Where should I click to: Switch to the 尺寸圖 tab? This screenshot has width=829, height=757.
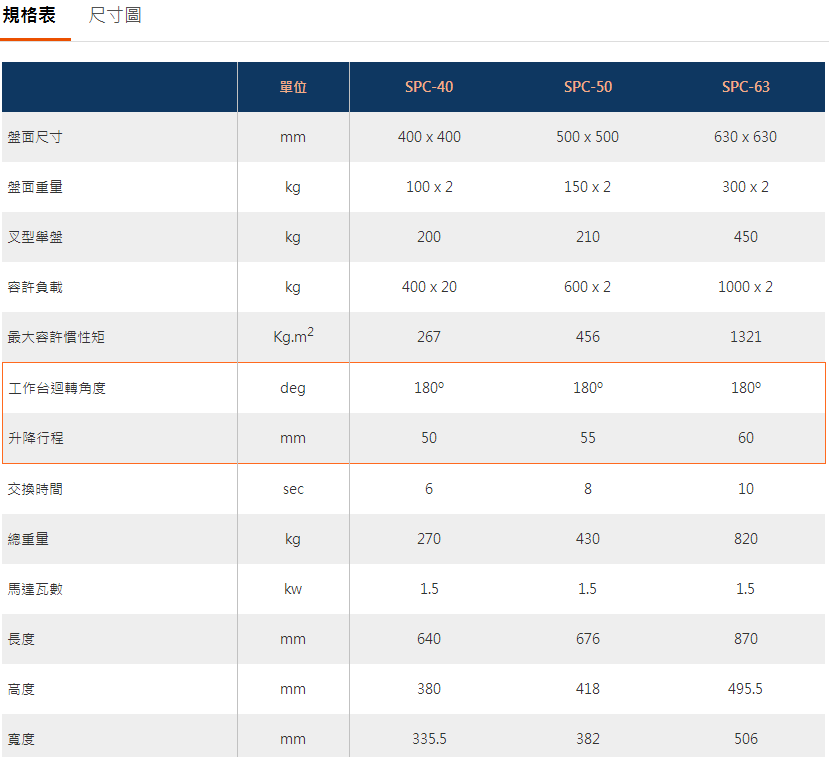115,16
